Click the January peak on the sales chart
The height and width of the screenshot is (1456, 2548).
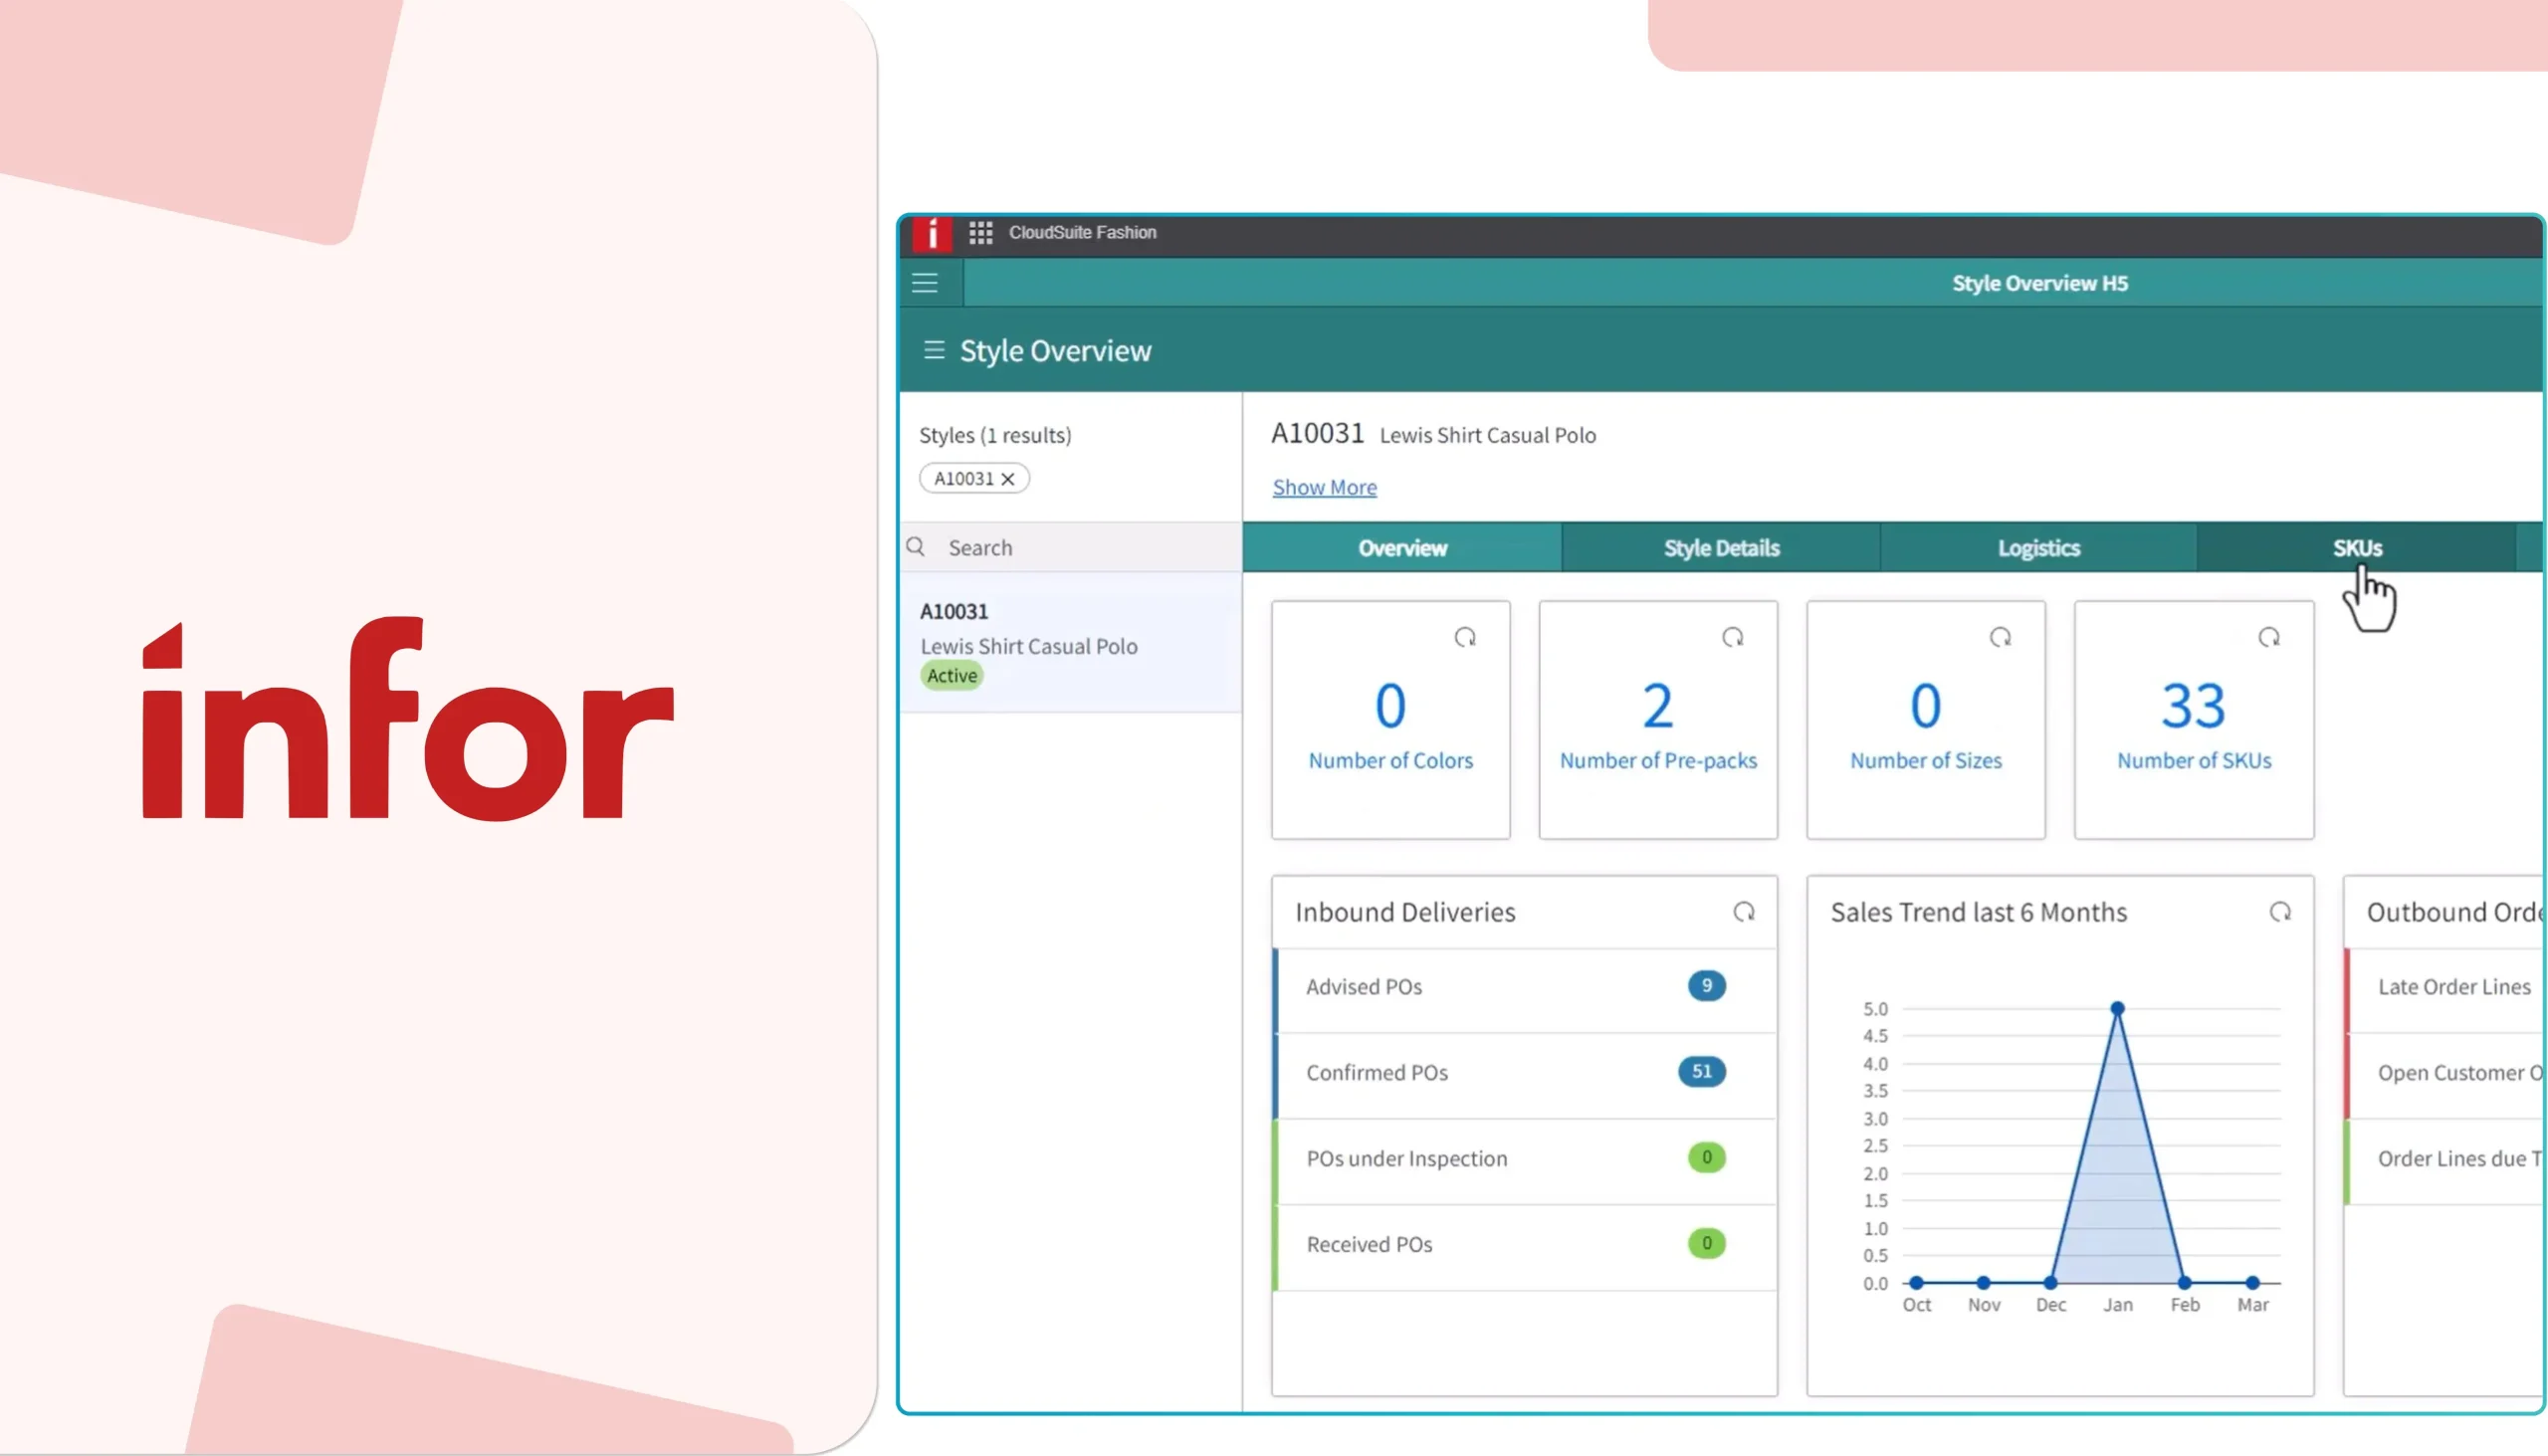[2117, 1008]
